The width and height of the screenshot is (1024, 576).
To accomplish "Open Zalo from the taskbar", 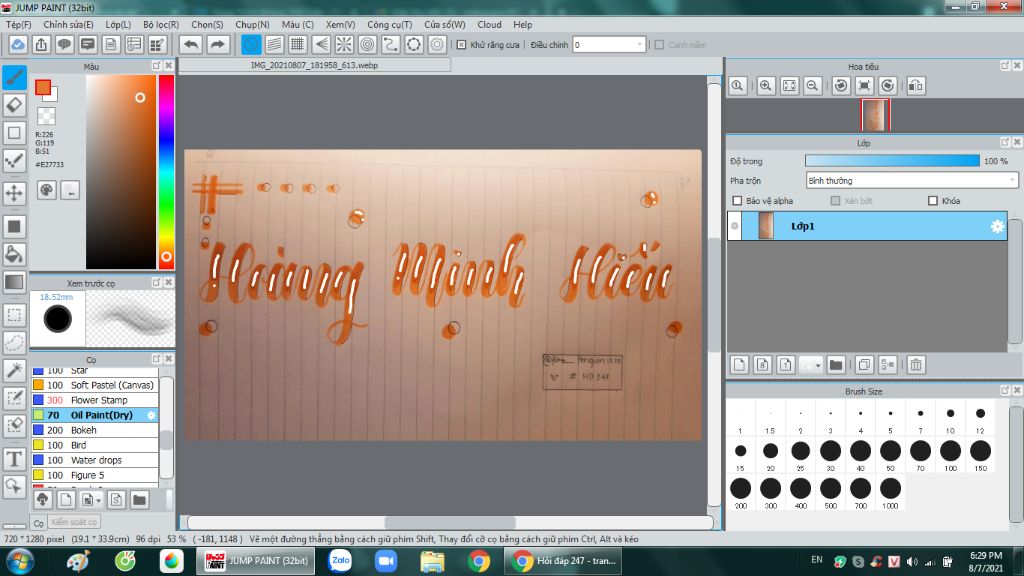I will 340,560.
